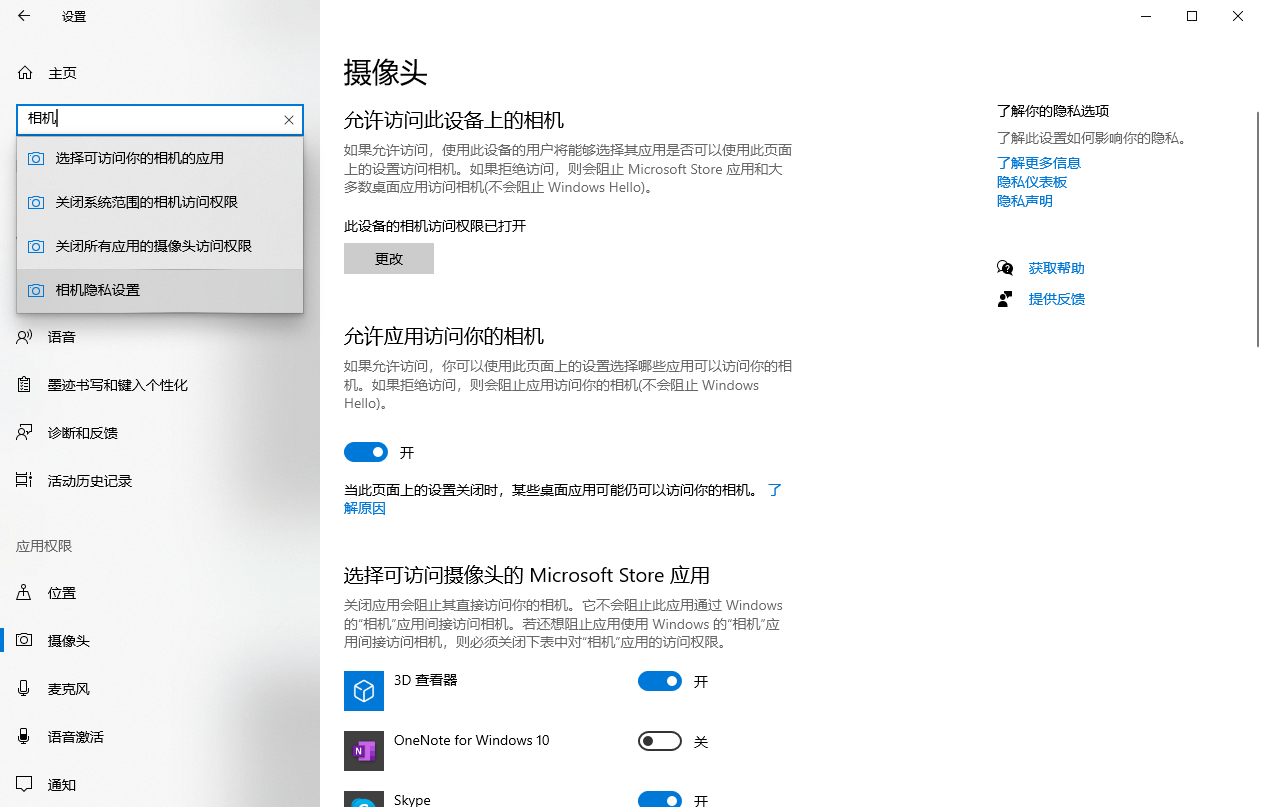
Task: Click the vertical scrollbar on the right edge
Action: pos(1257,230)
